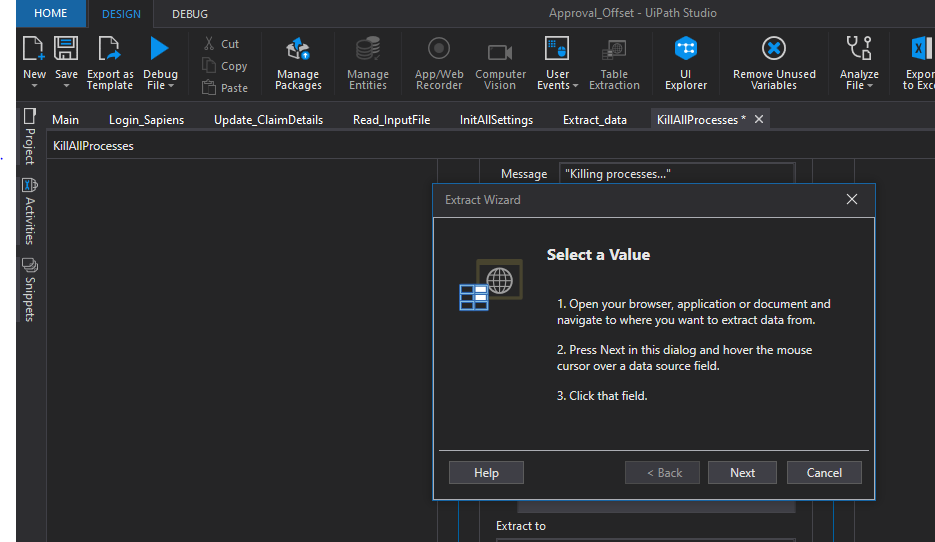
Task: Open the Login_Sapiens workflow tab
Action: 146,119
